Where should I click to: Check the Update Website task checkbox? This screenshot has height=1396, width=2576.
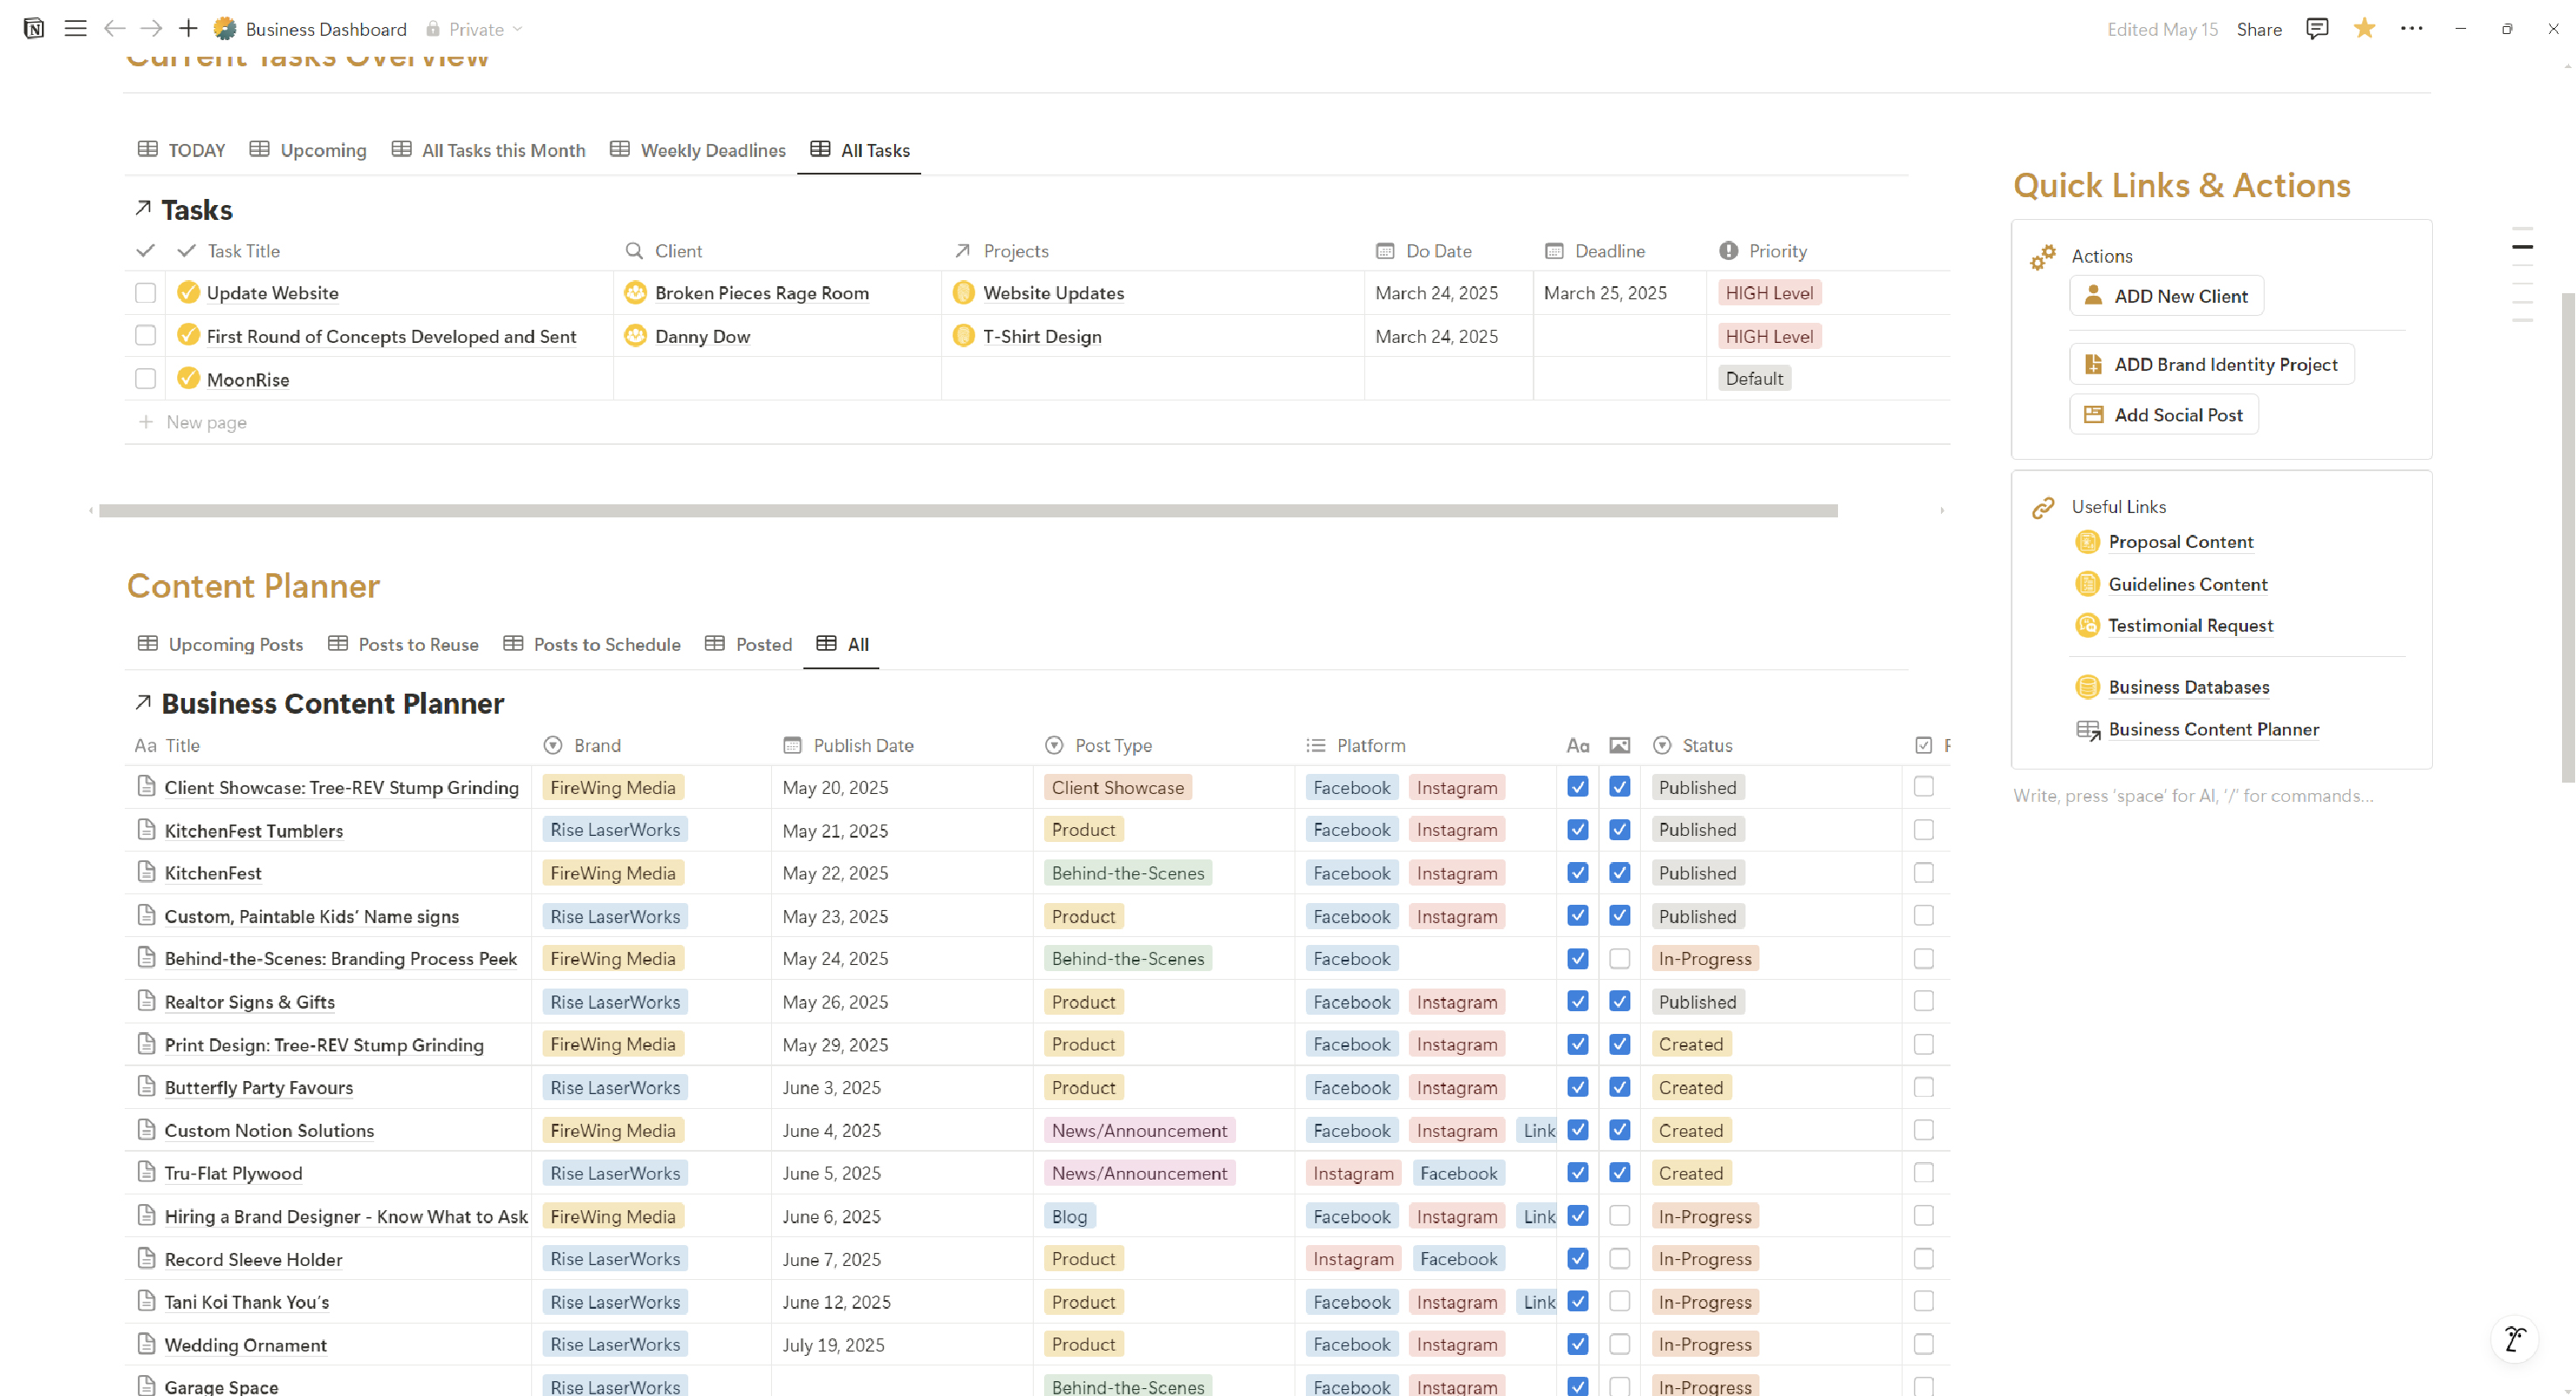point(146,293)
